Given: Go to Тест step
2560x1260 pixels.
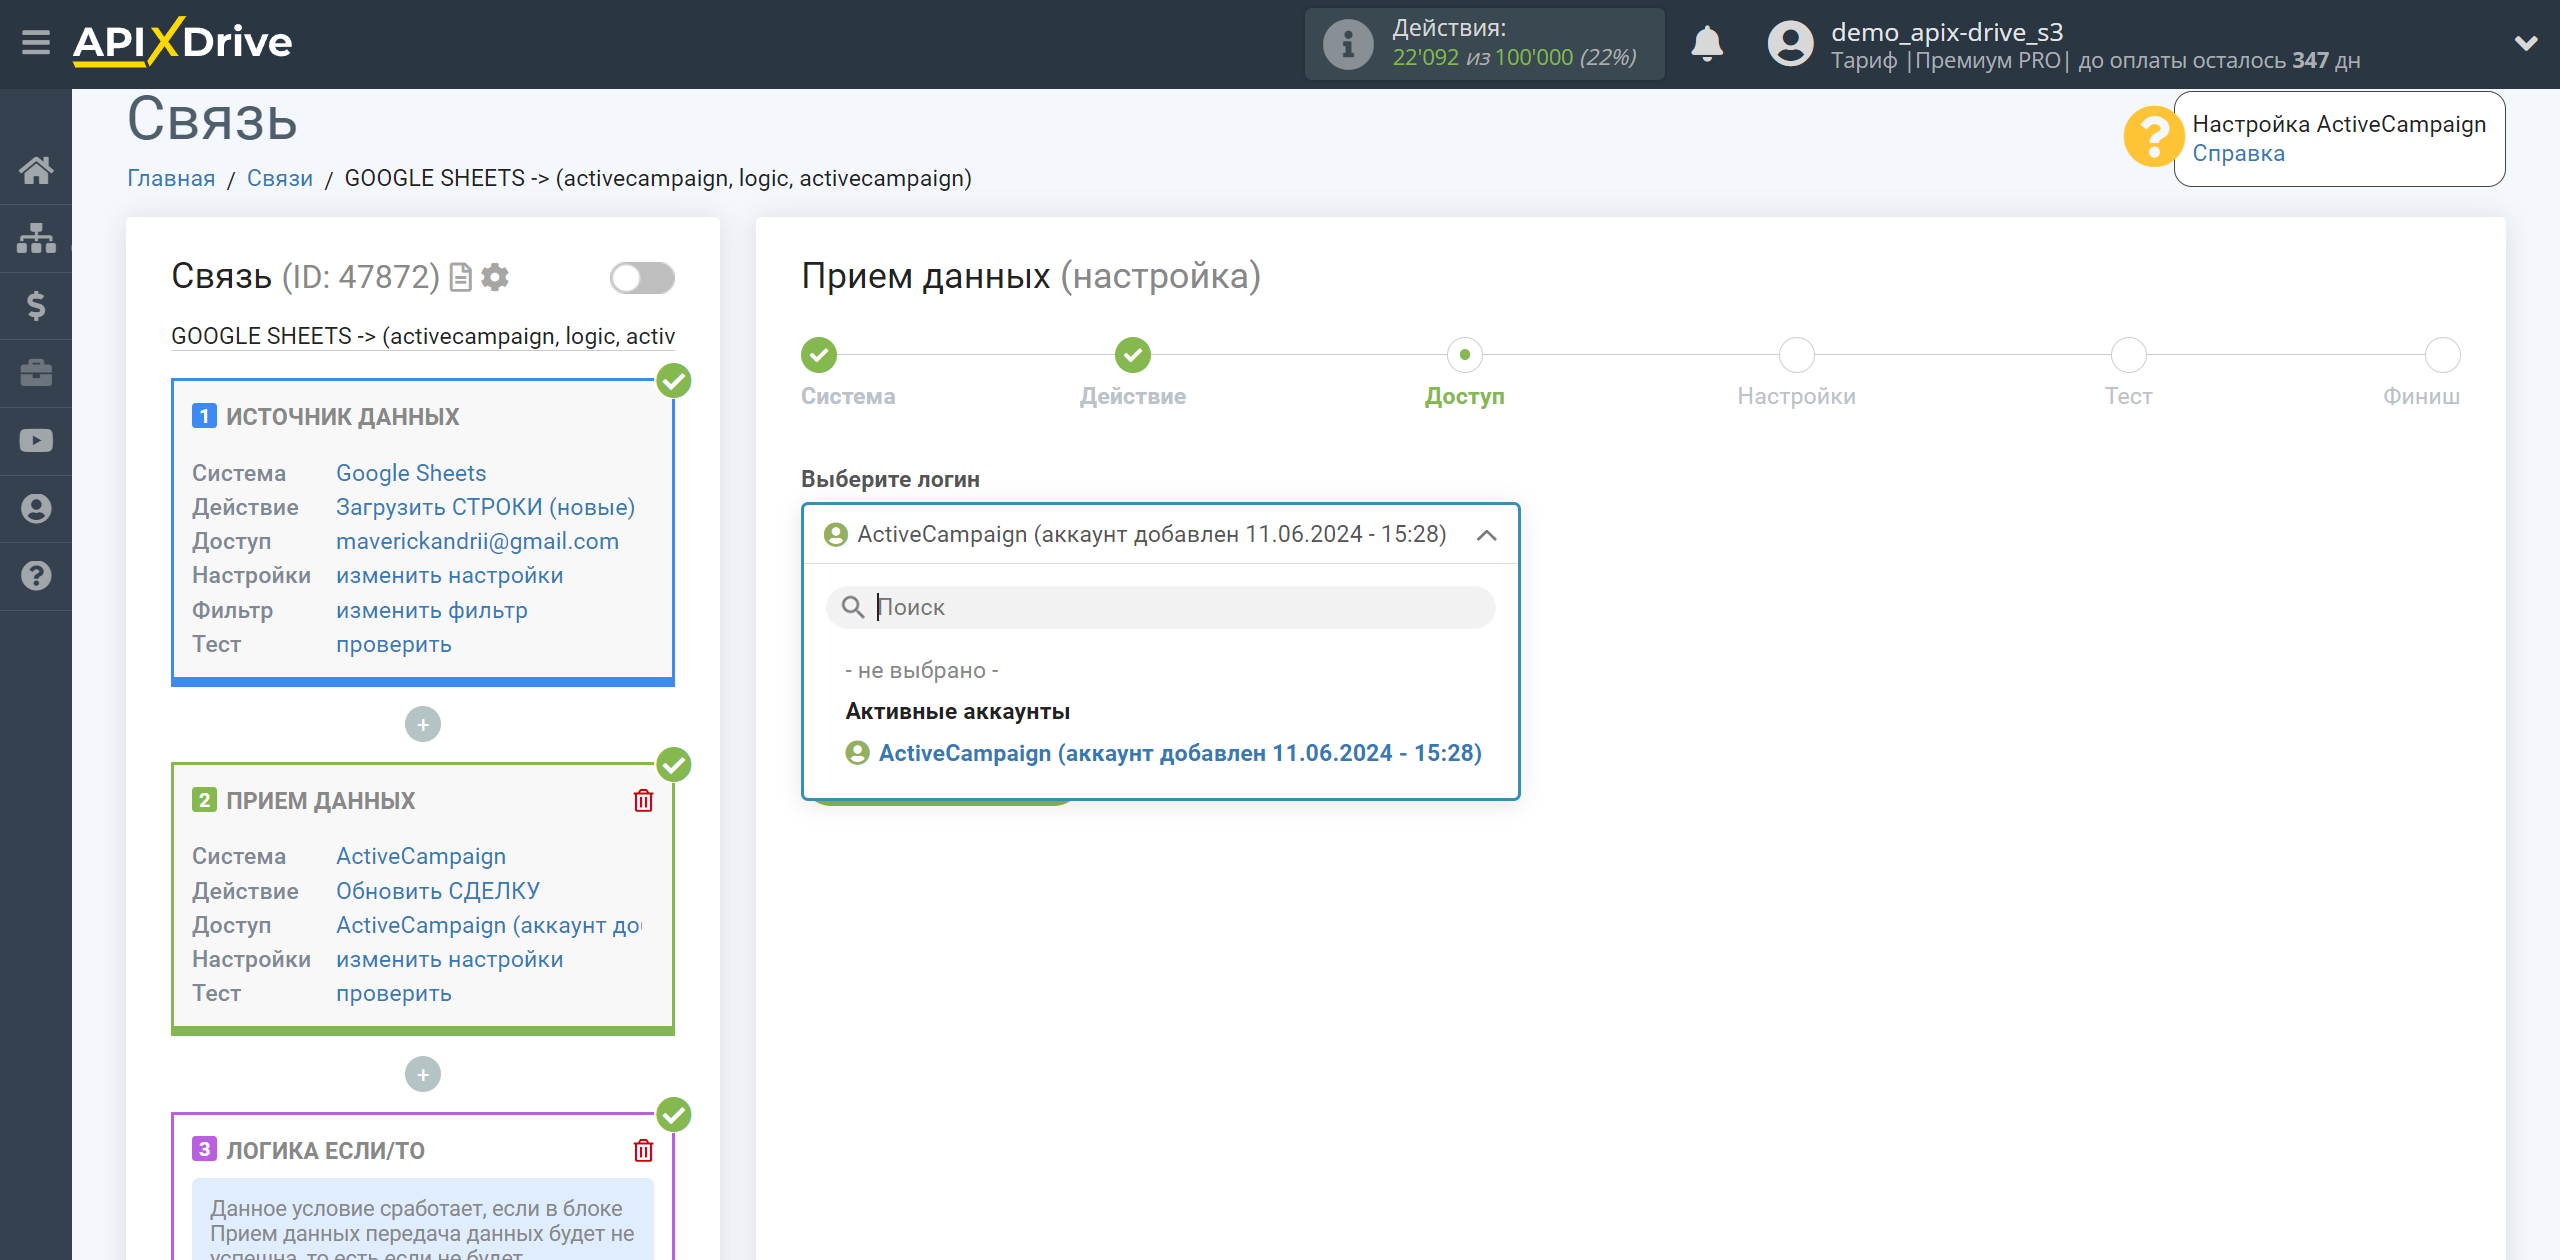Looking at the screenshot, I should pyautogui.click(x=2129, y=355).
